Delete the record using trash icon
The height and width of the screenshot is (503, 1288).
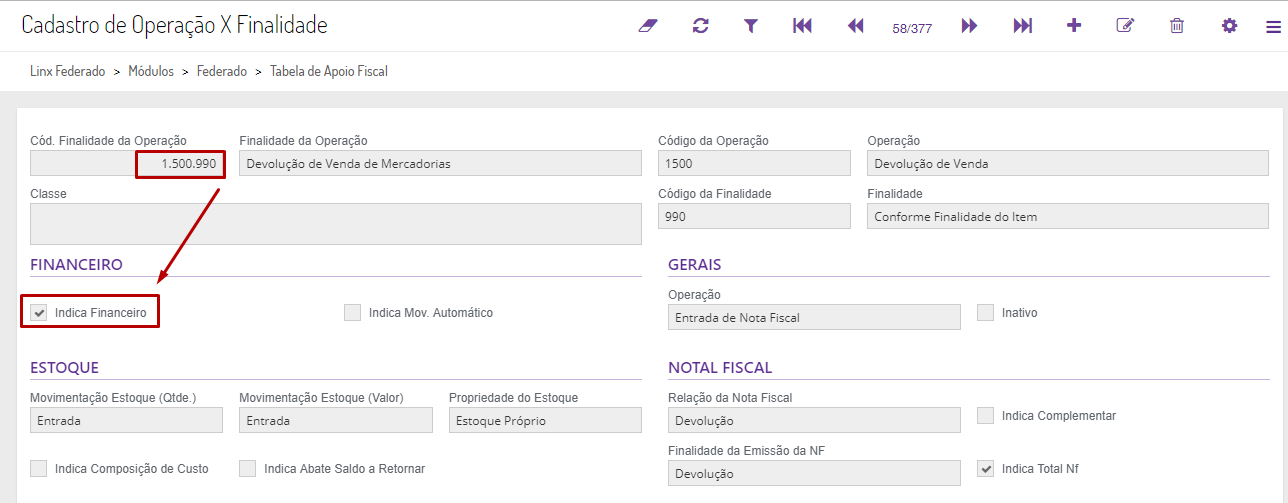[x=1177, y=26]
